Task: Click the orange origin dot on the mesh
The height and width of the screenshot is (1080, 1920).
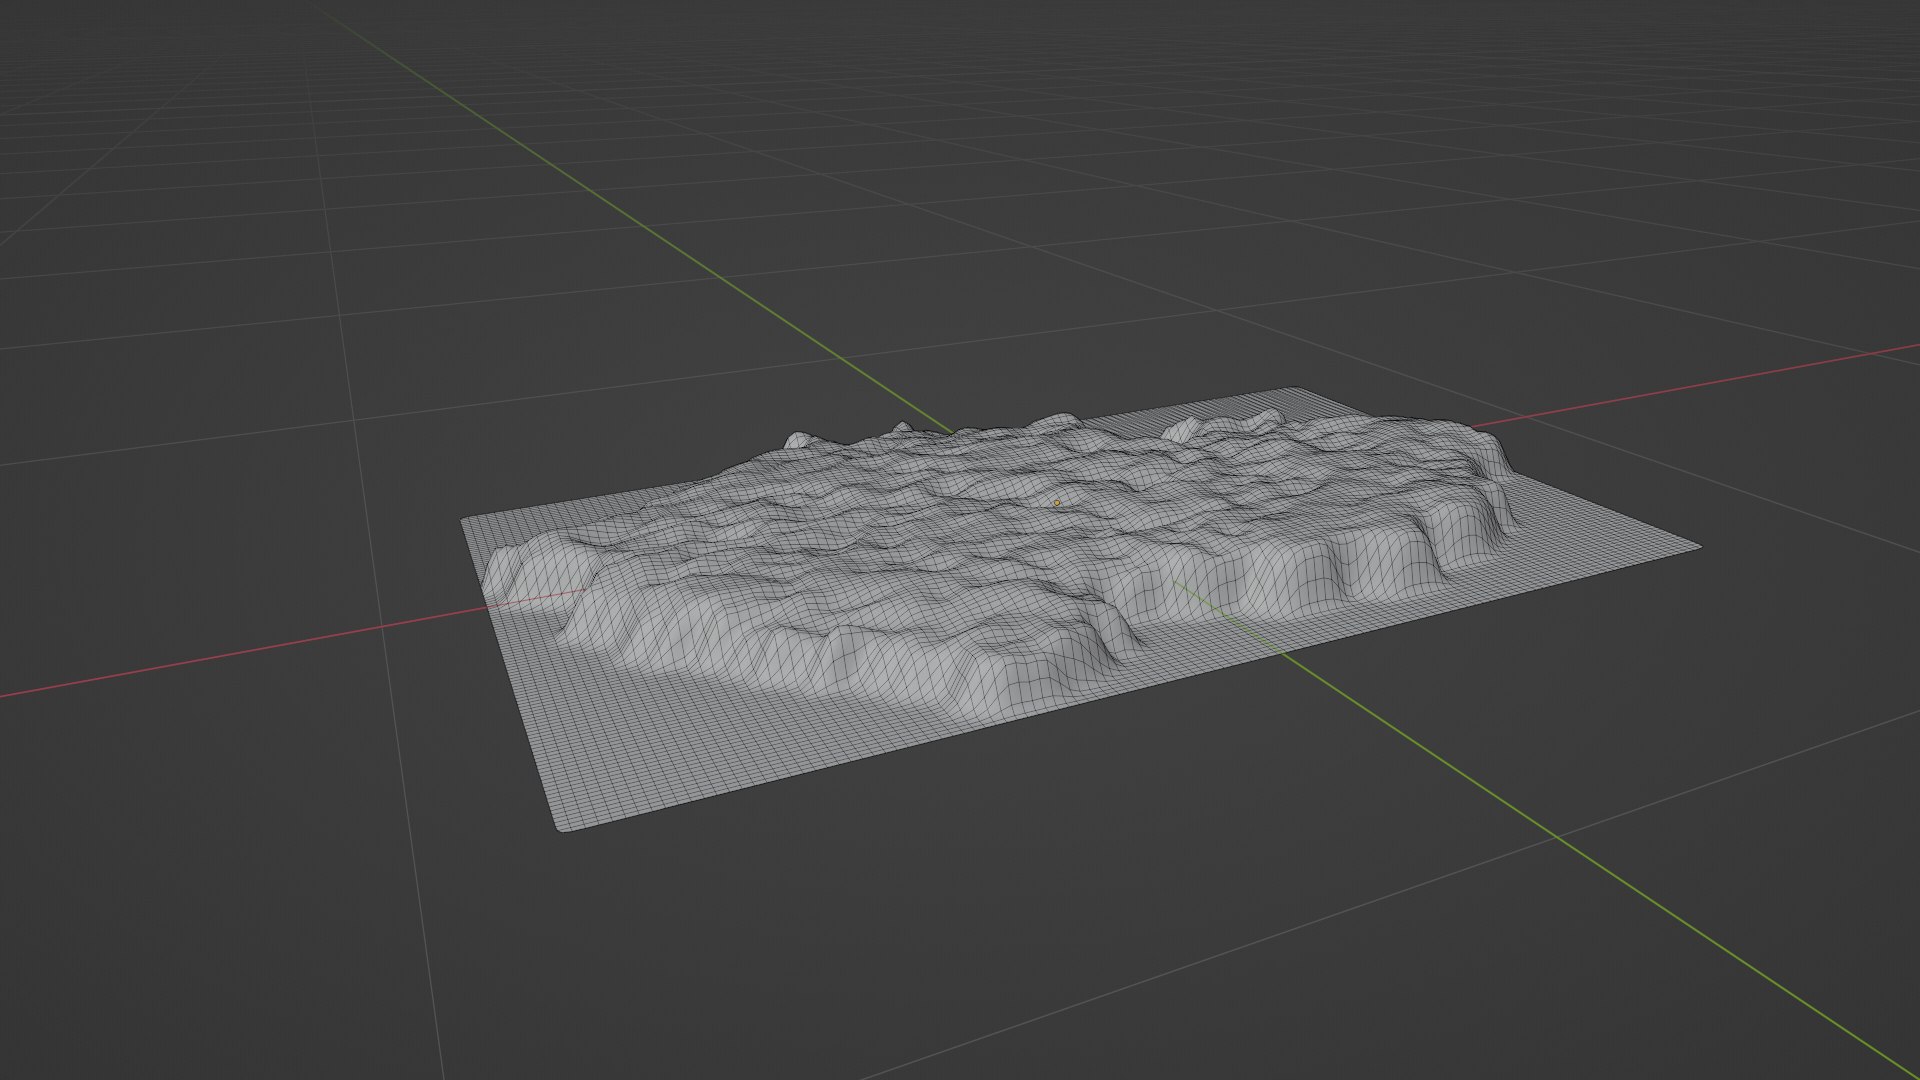Action: 1057,503
